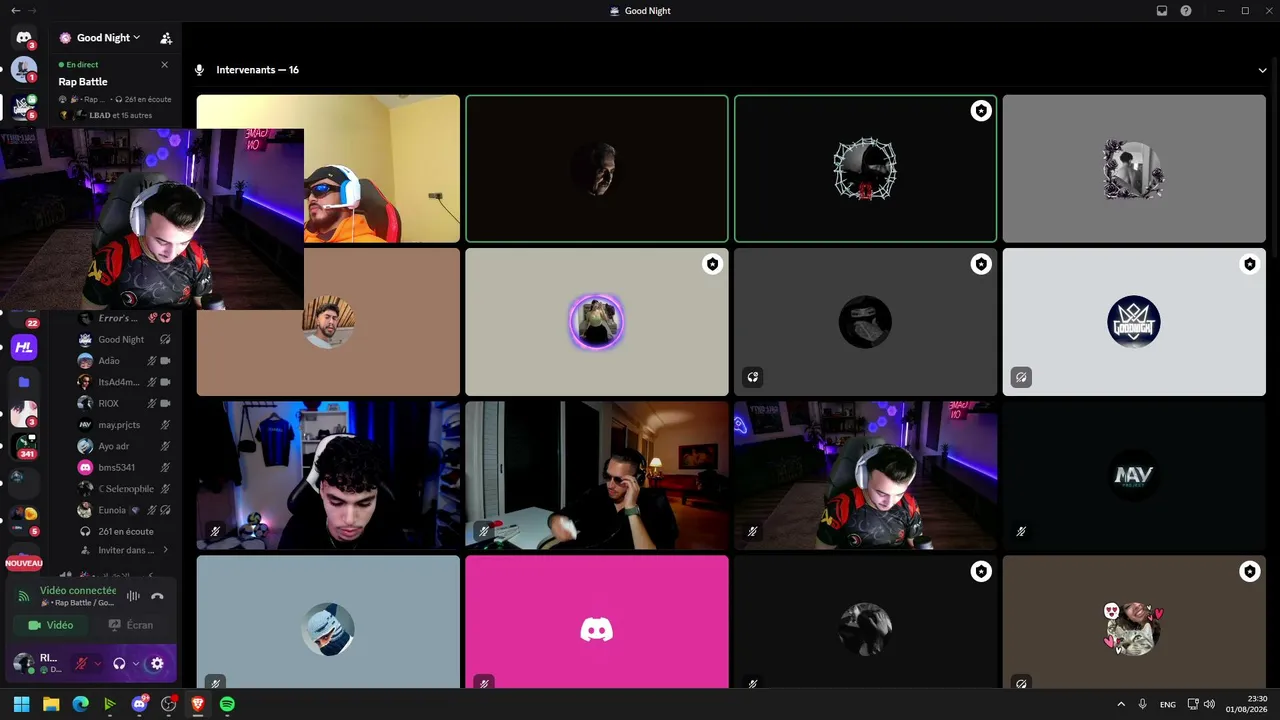Show hidden system tray icons
This screenshot has height=720, width=1280.
(x=1120, y=704)
